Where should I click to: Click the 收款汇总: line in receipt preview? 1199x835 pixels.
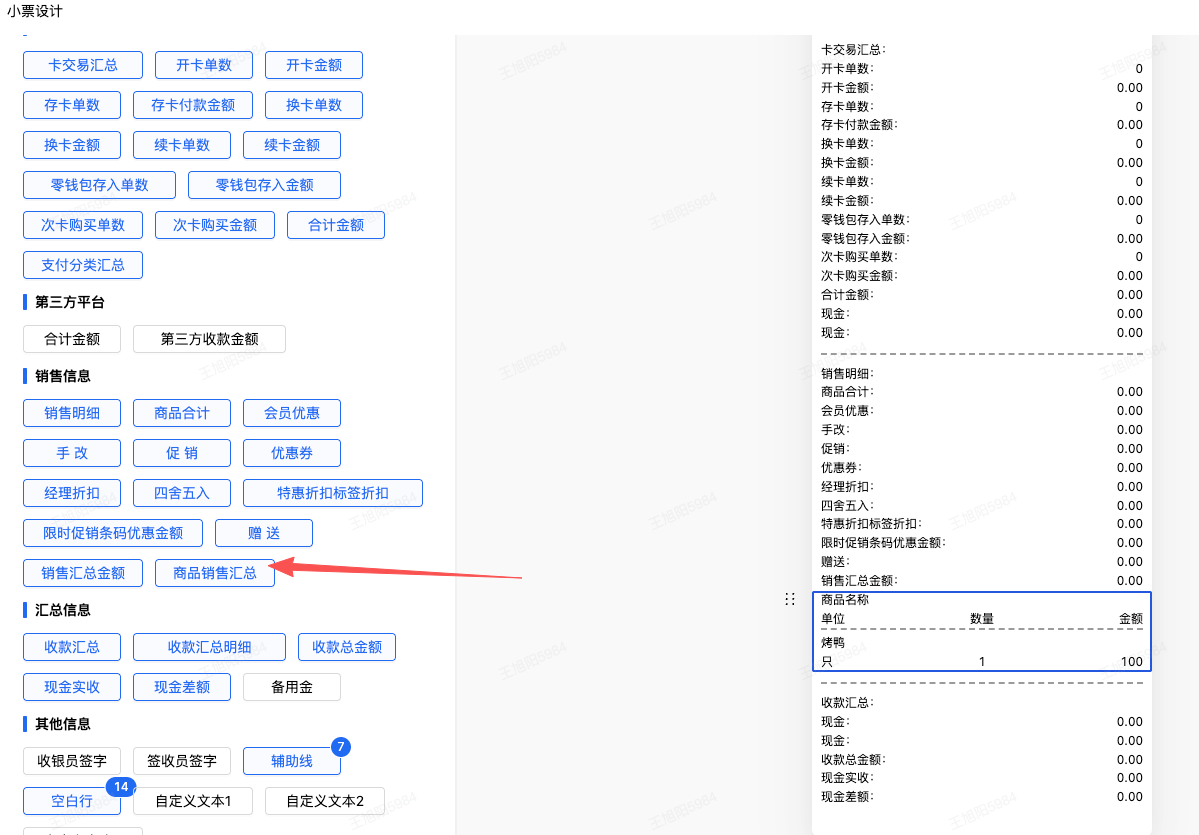coord(847,703)
